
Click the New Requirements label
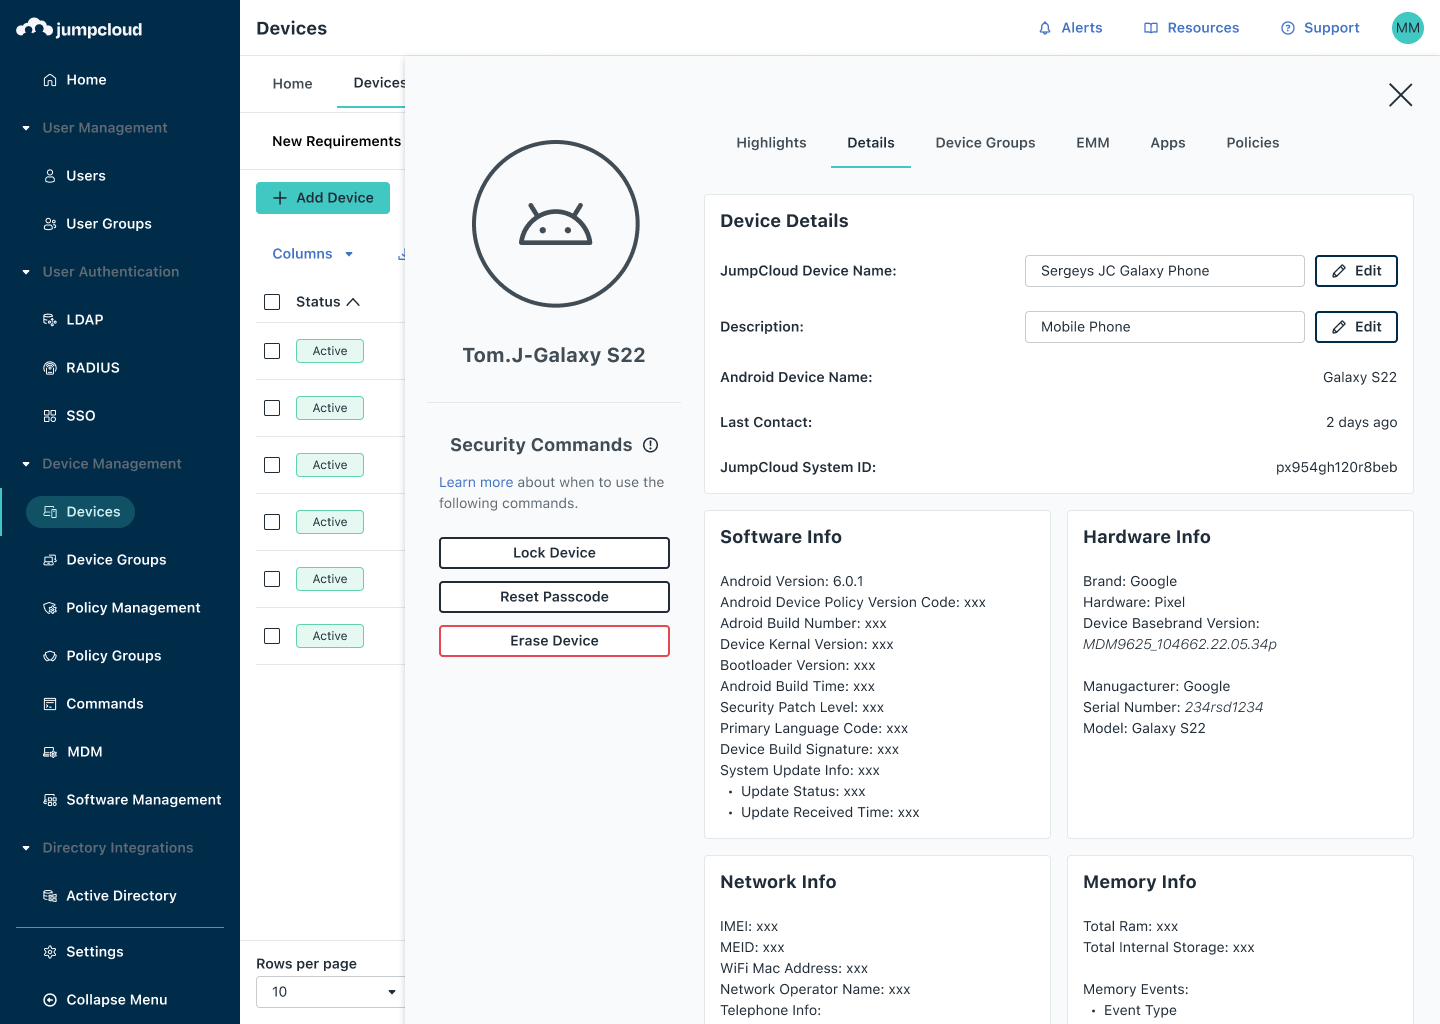[x=337, y=141]
